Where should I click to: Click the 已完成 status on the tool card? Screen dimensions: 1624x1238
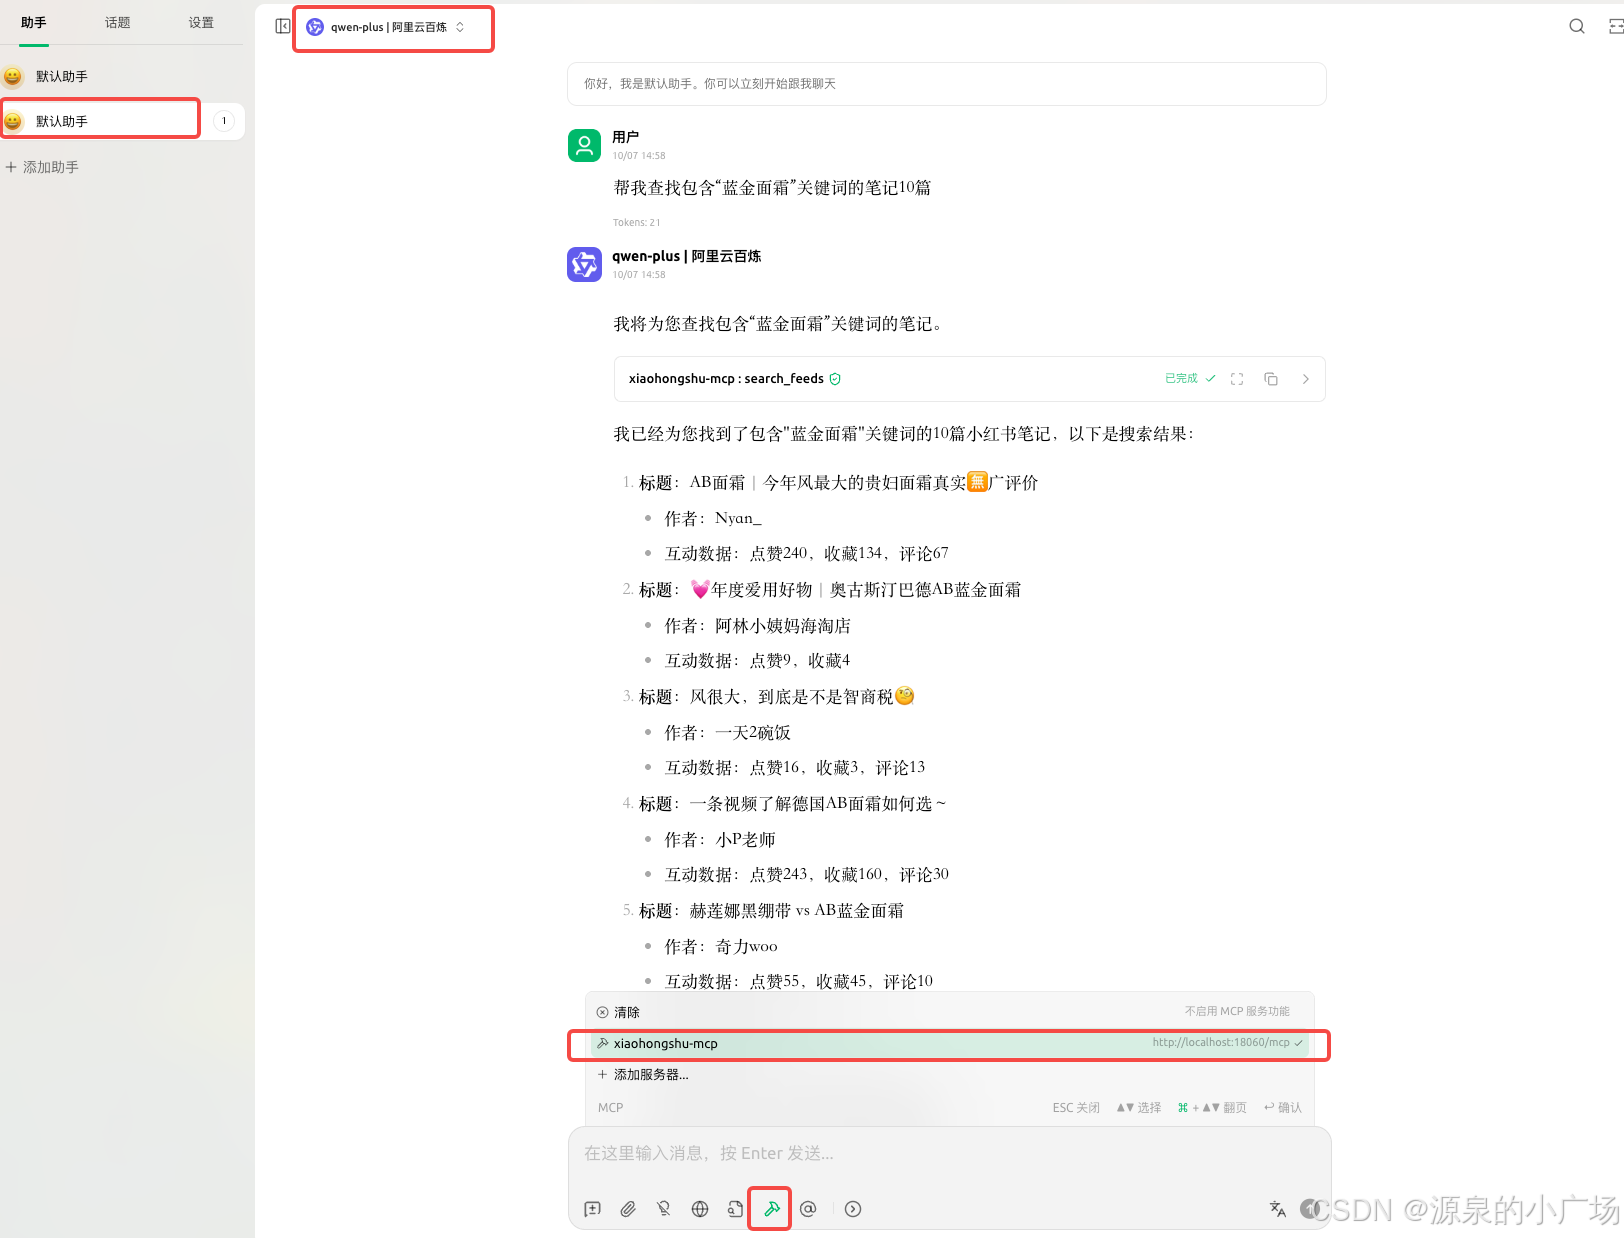tap(1190, 378)
